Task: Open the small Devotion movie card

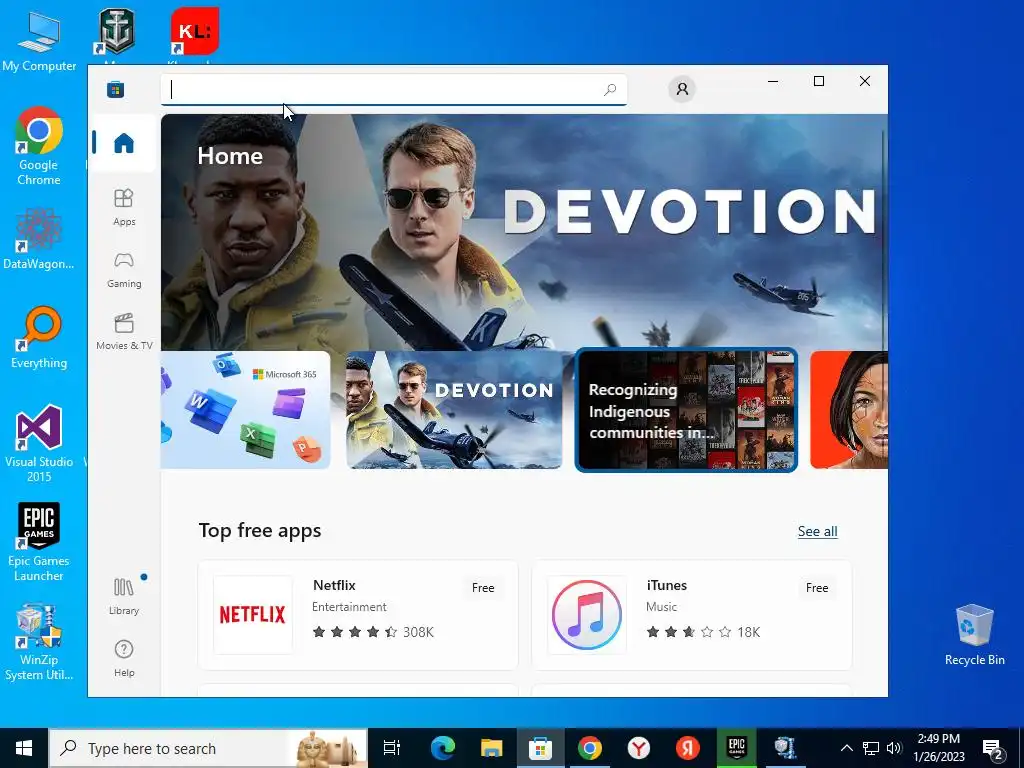Action: point(454,410)
